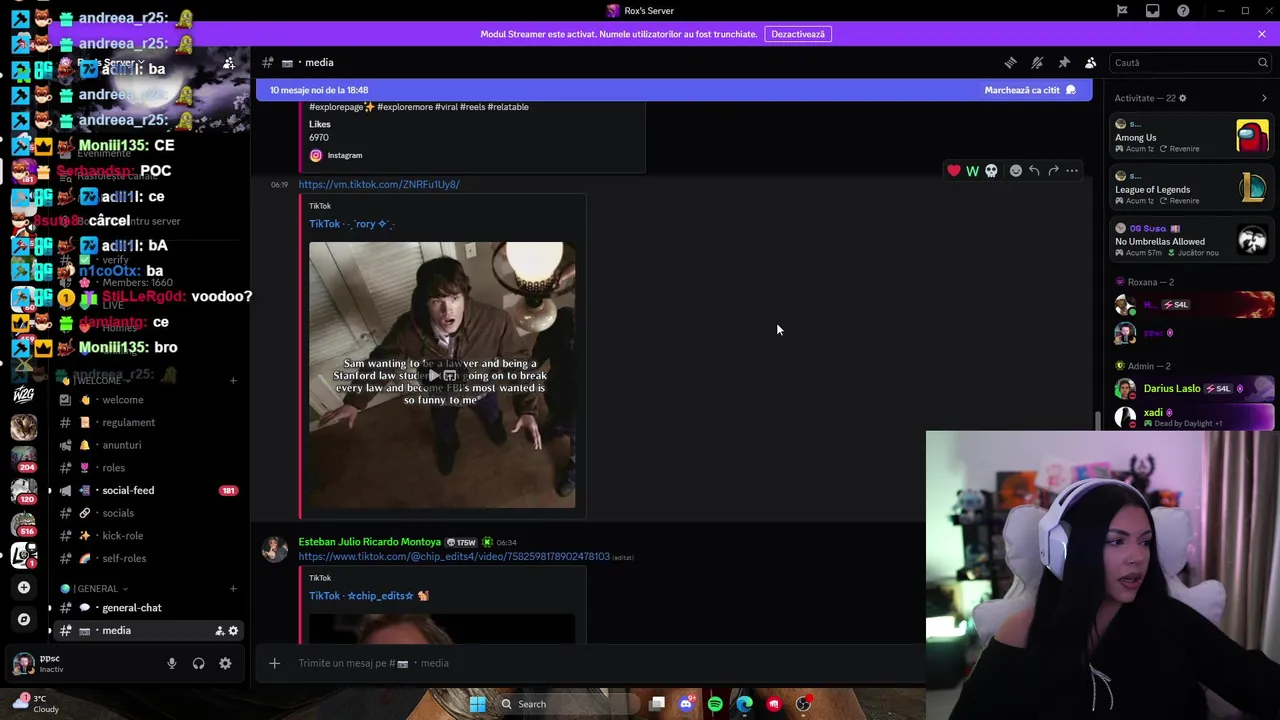Deafen audio with the headphones icon
1280x720 pixels.
tap(198, 663)
